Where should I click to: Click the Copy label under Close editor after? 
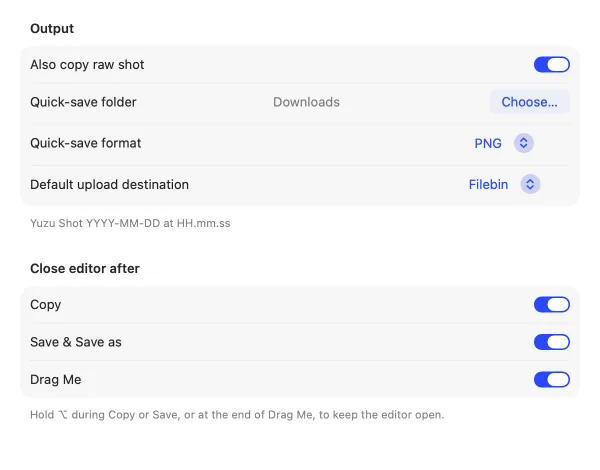46,305
